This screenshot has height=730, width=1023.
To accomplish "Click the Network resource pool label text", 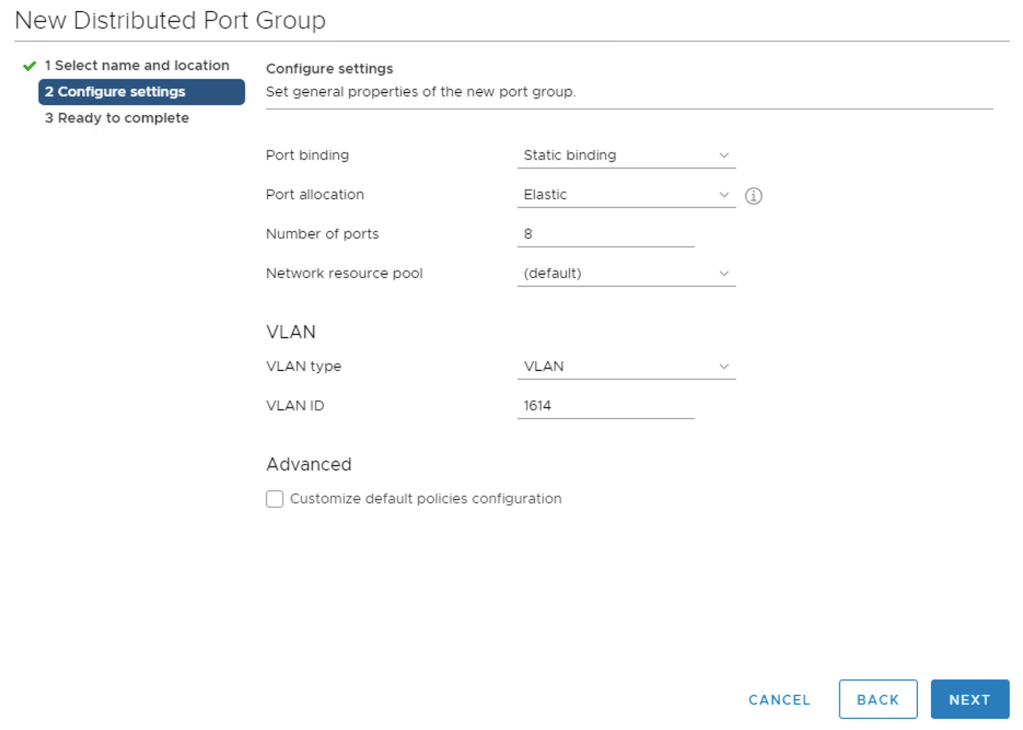I will [x=344, y=273].
